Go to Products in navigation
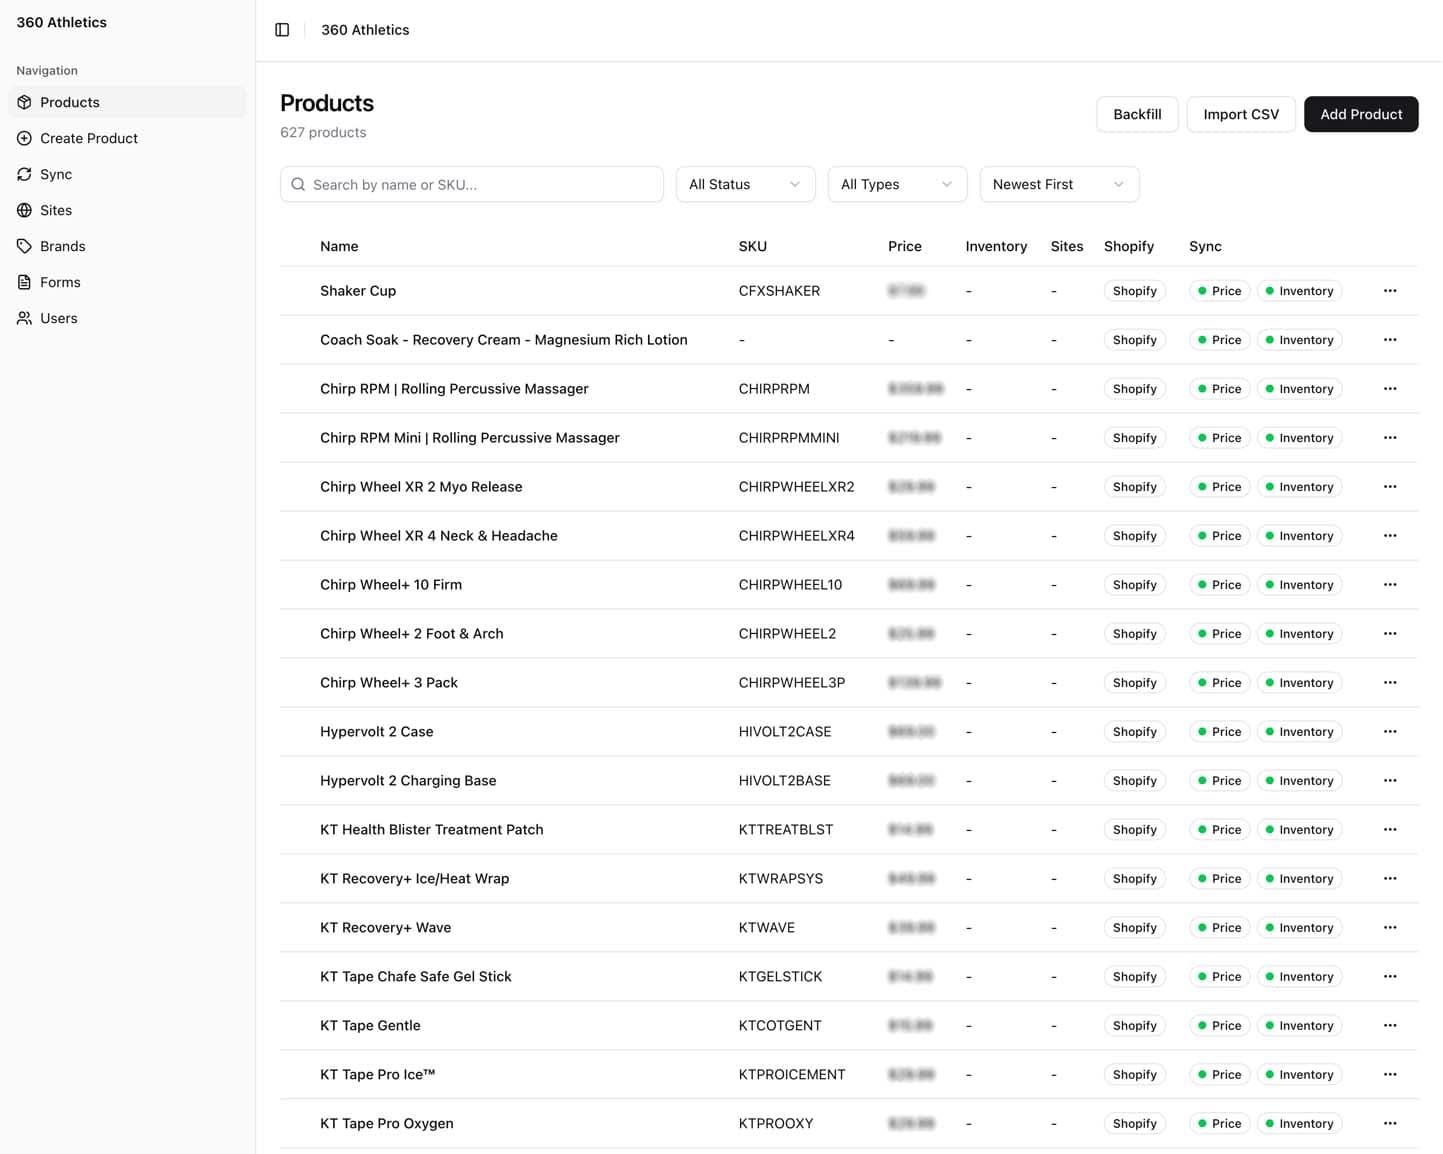This screenshot has width=1443, height=1154. (x=127, y=102)
